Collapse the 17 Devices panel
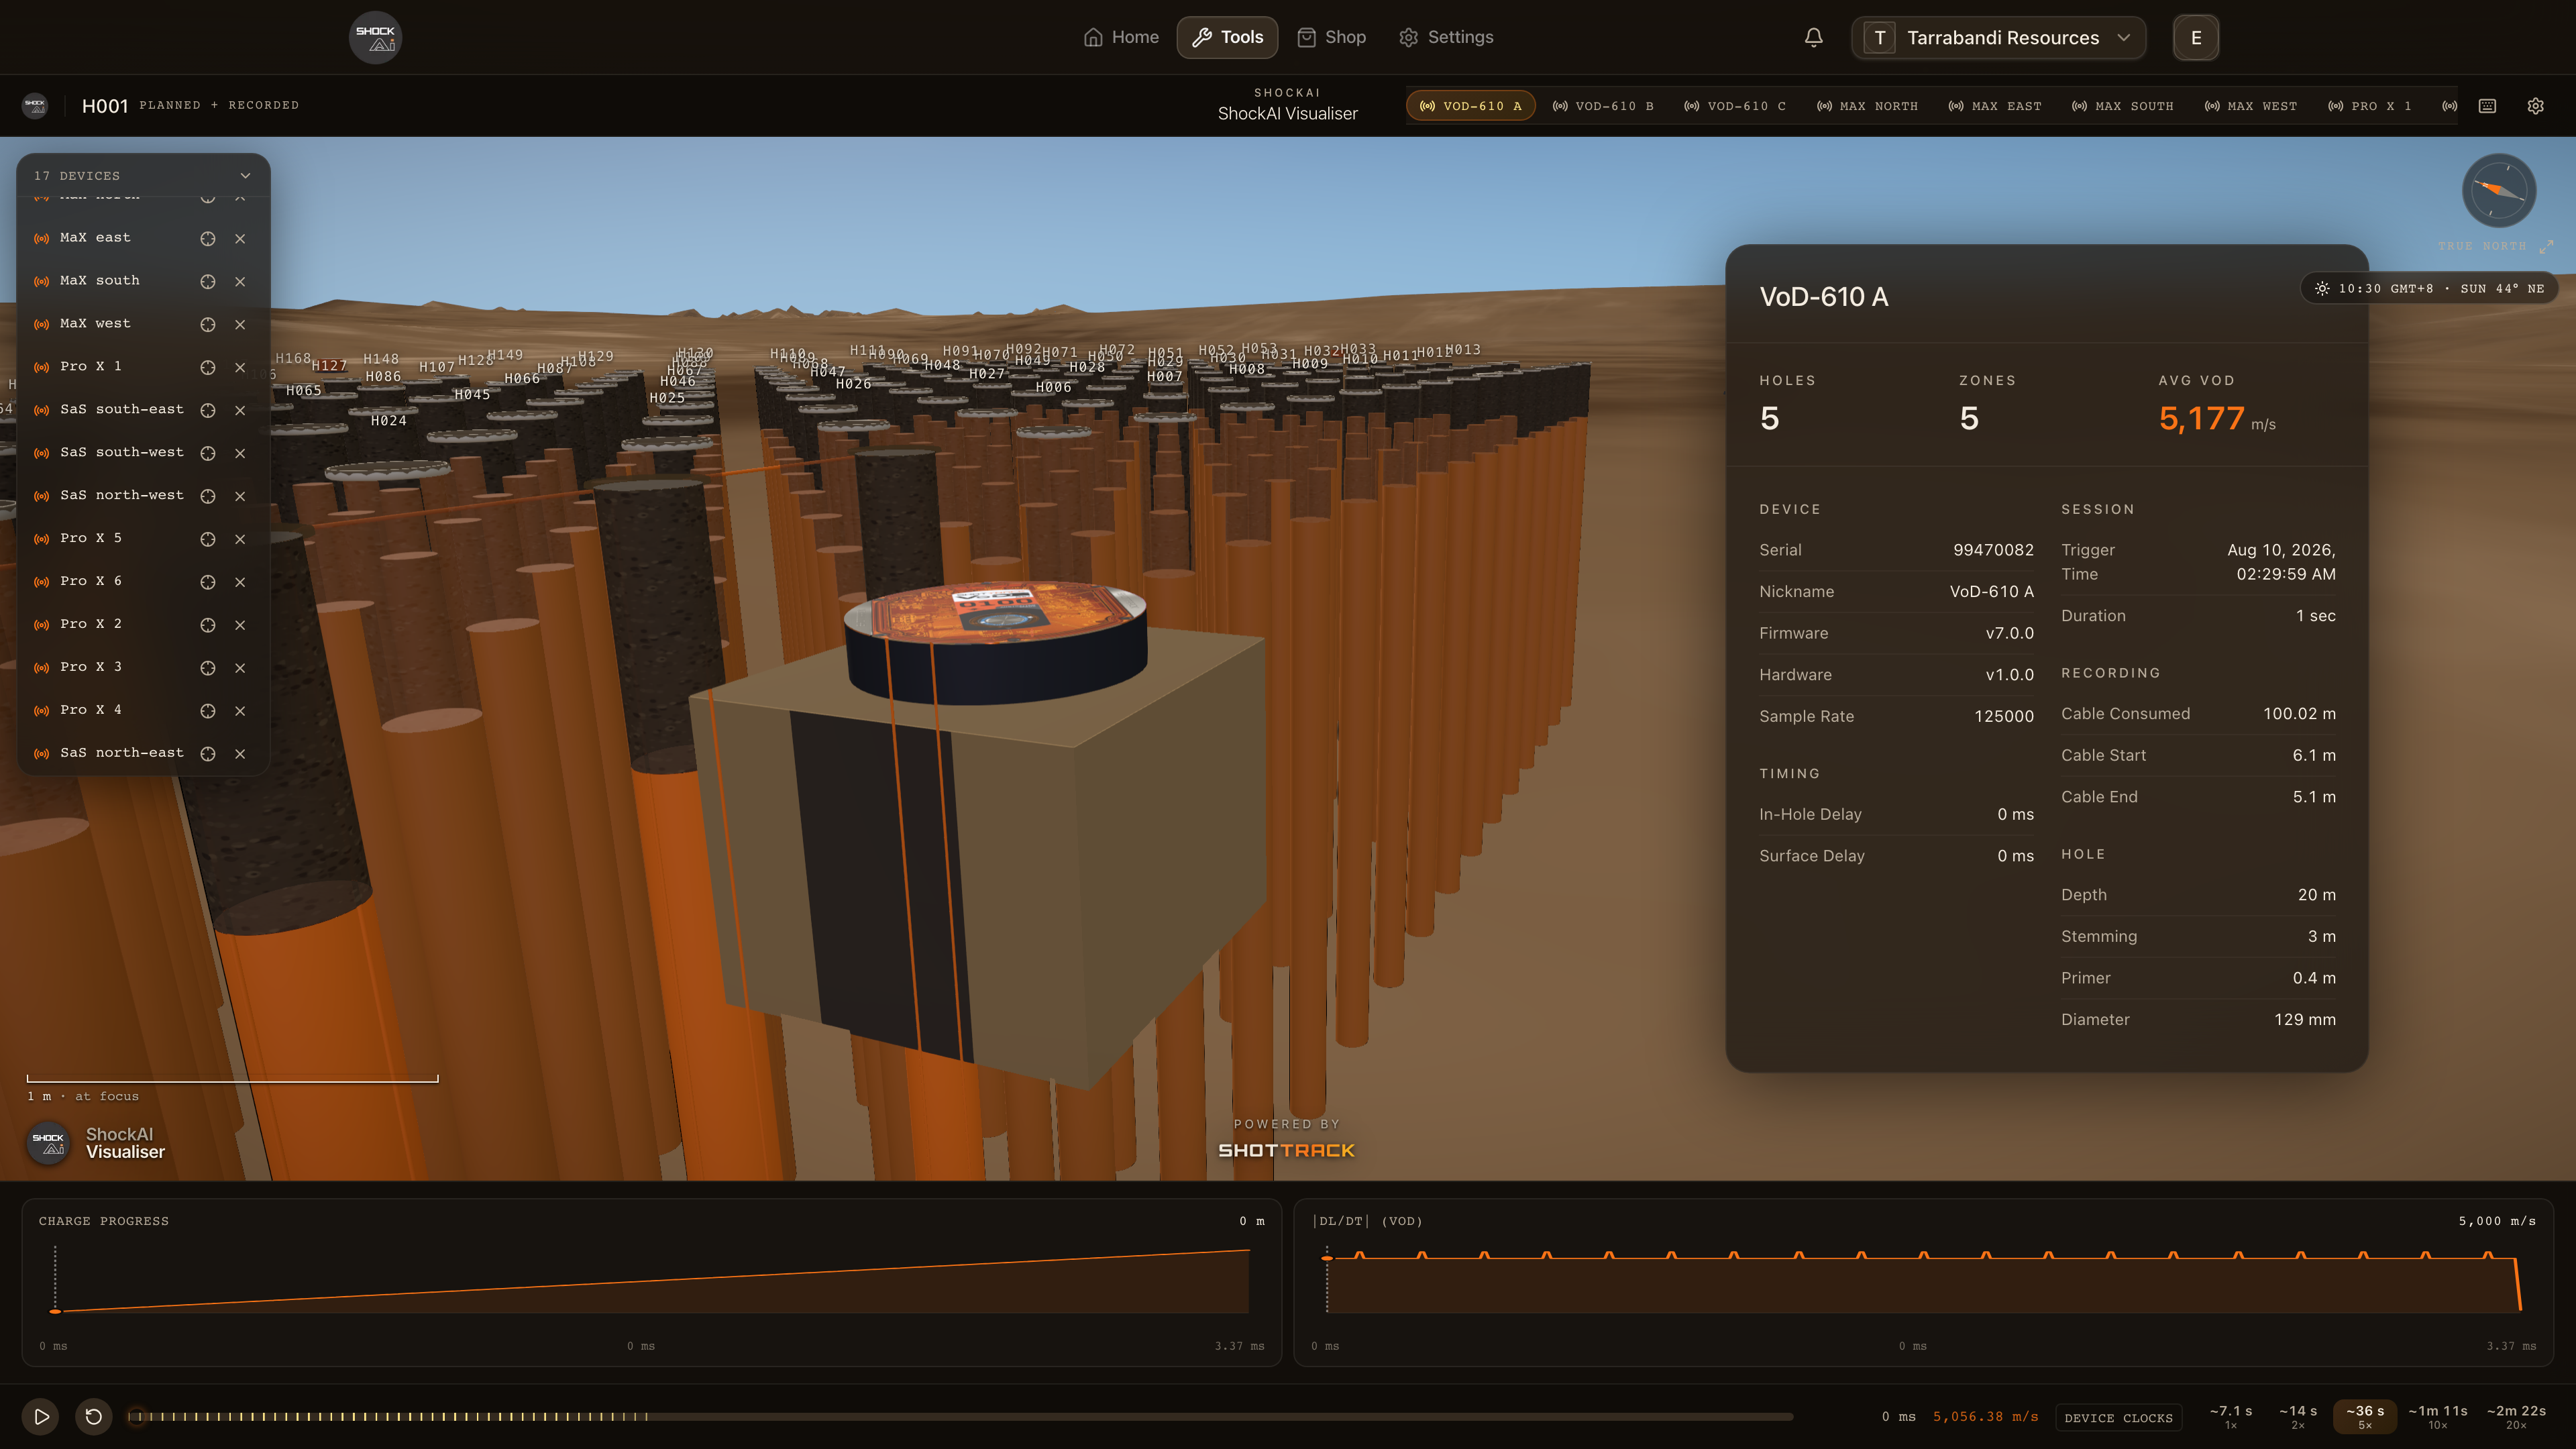 [245, 176]
